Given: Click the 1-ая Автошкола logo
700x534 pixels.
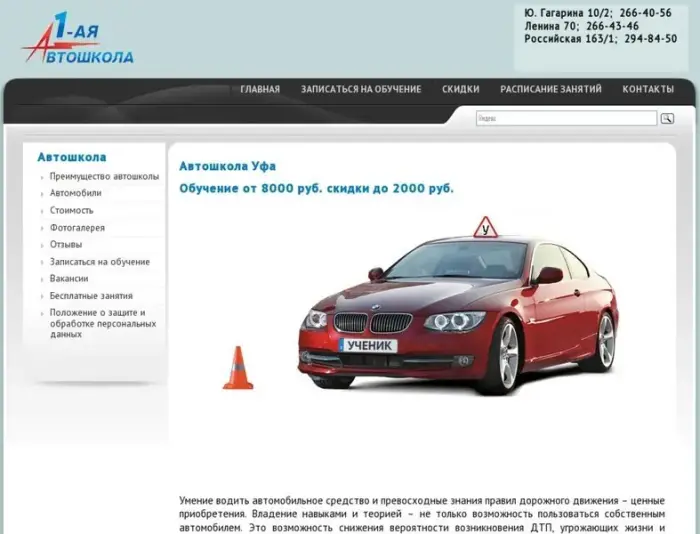Looking at the screenshot, I should tap(78, 39).
